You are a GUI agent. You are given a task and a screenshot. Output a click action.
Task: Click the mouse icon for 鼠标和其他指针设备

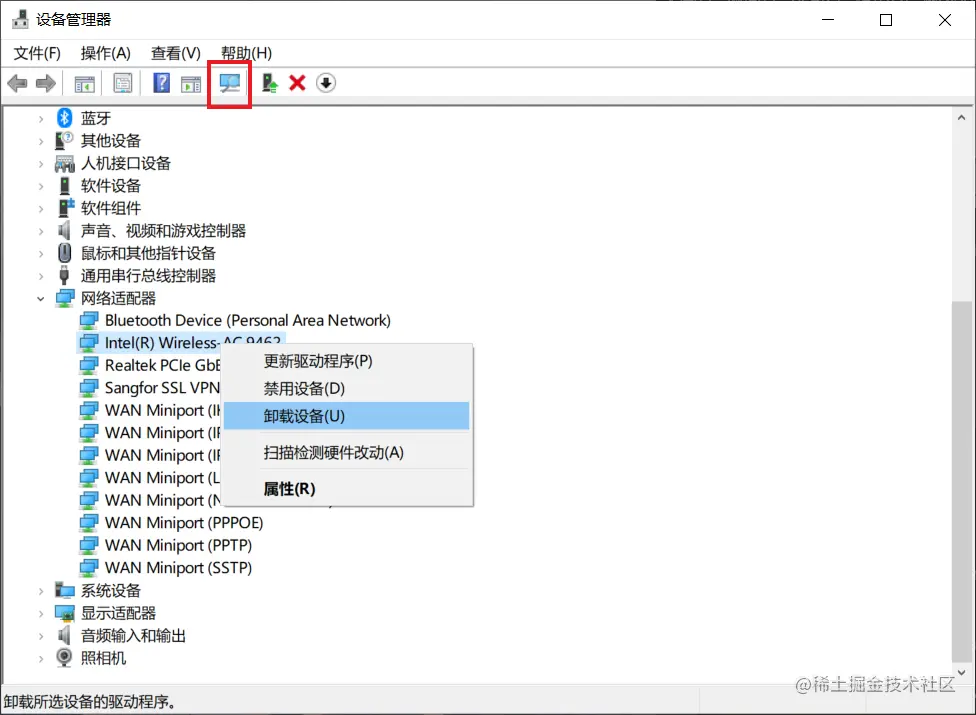pos(65,253)
